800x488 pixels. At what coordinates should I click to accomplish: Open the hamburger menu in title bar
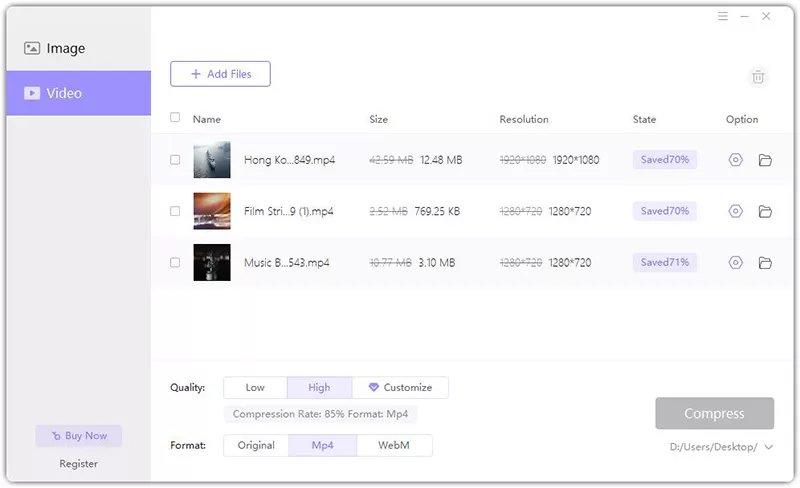tap(723, 17)
